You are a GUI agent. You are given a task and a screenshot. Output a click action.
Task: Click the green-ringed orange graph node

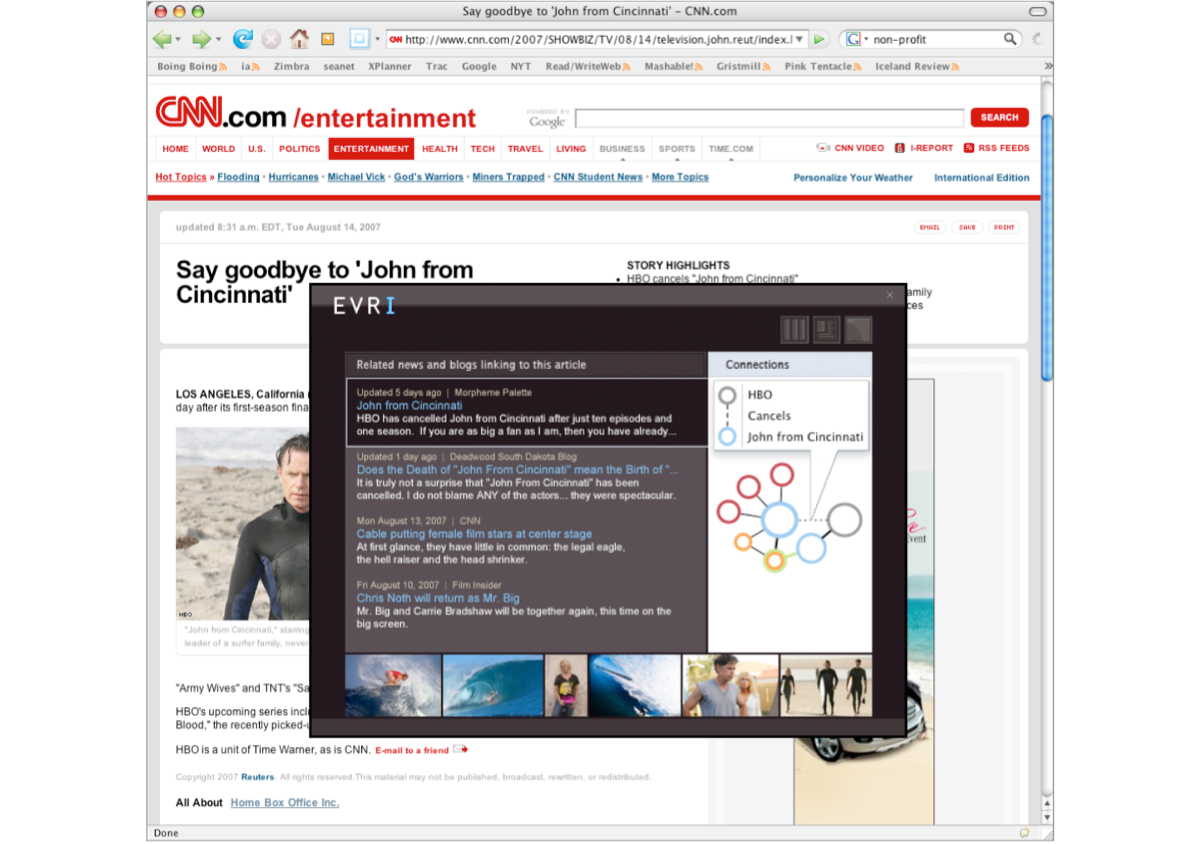coord(774,560)
